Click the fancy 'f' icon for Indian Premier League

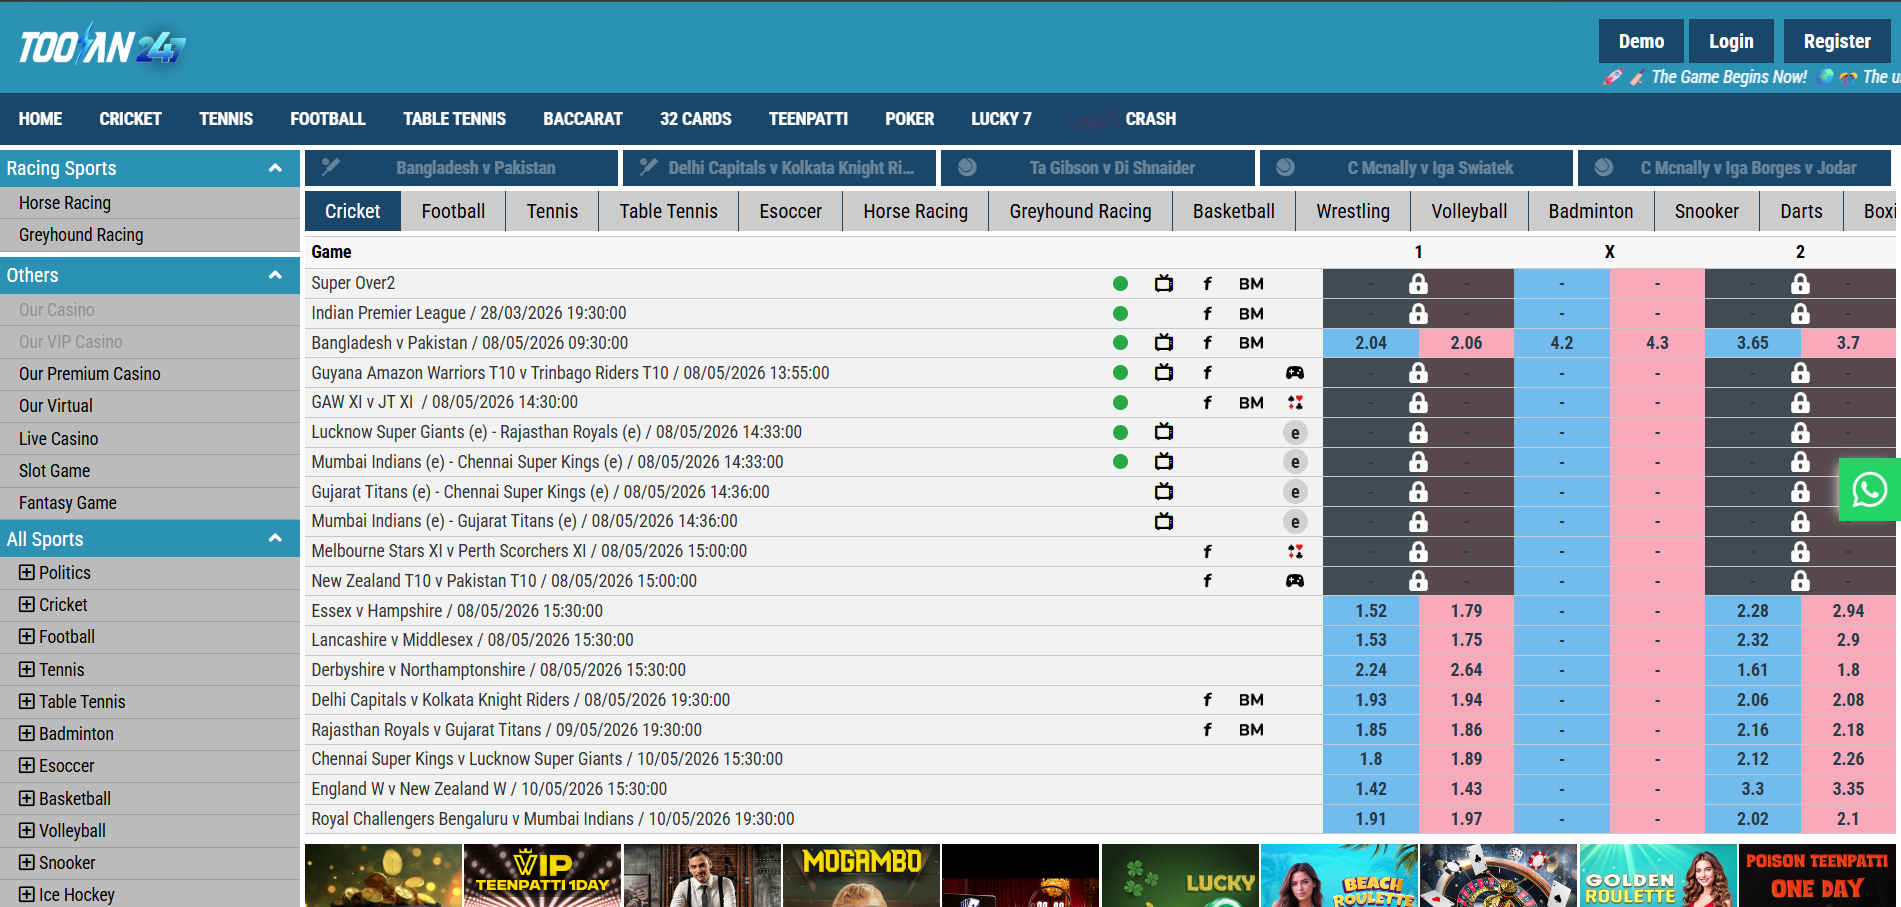pos(1207,313)
